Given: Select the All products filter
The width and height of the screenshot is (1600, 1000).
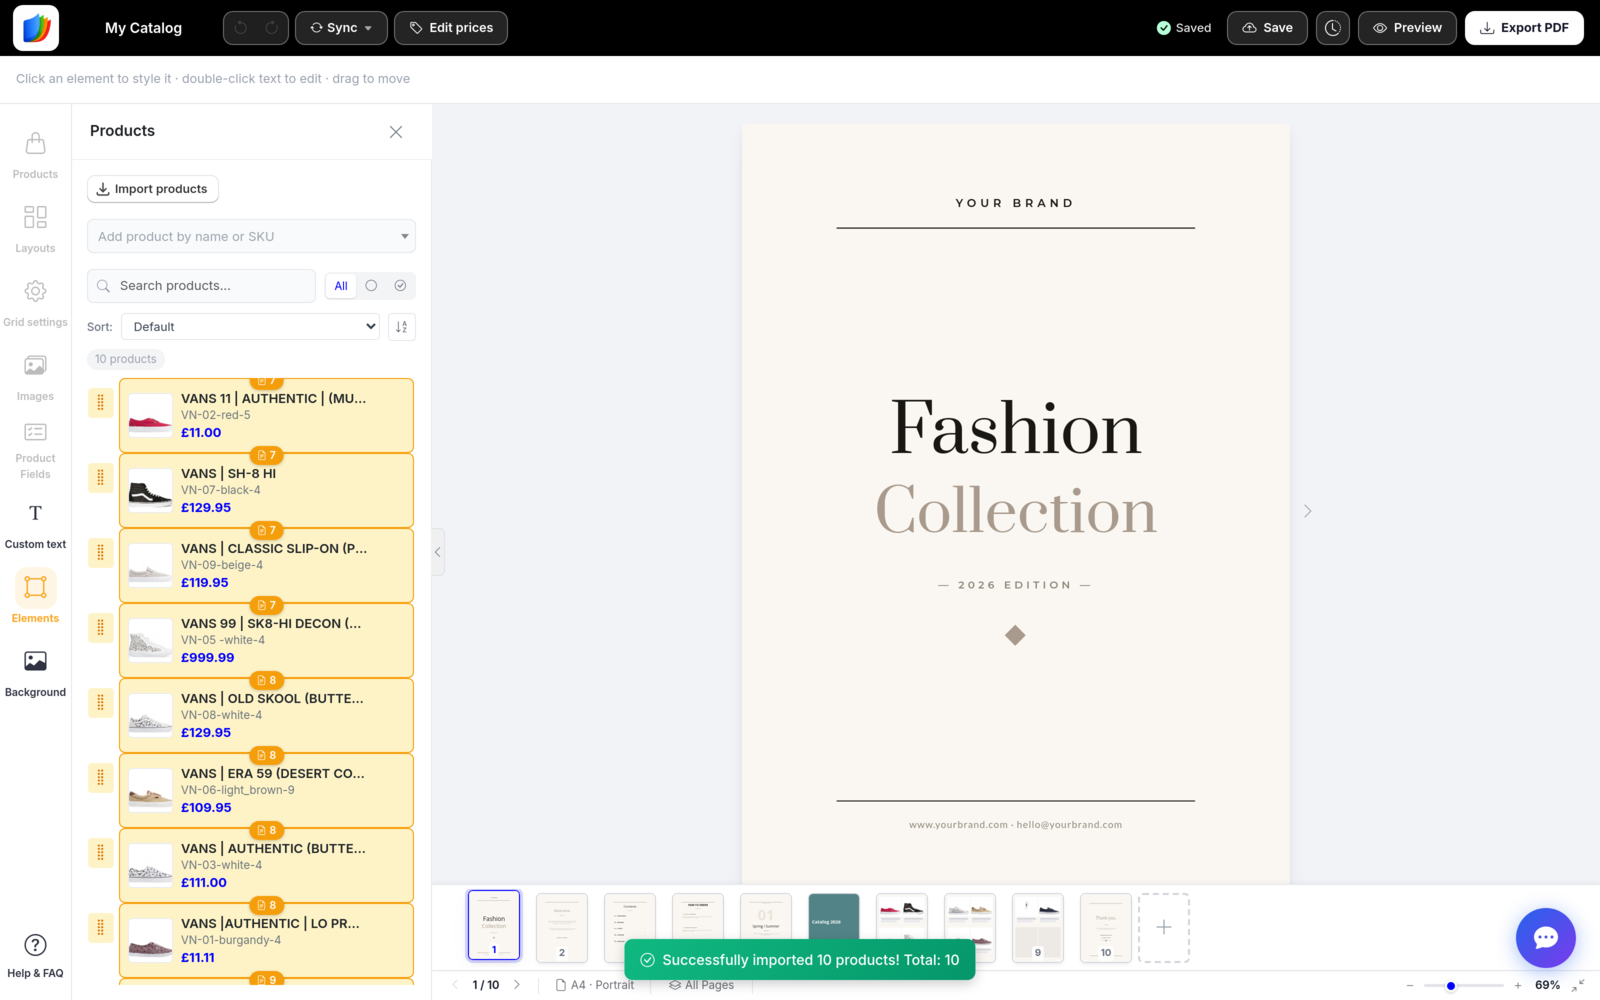Looking at the screenshot, I should pos(341,286).
